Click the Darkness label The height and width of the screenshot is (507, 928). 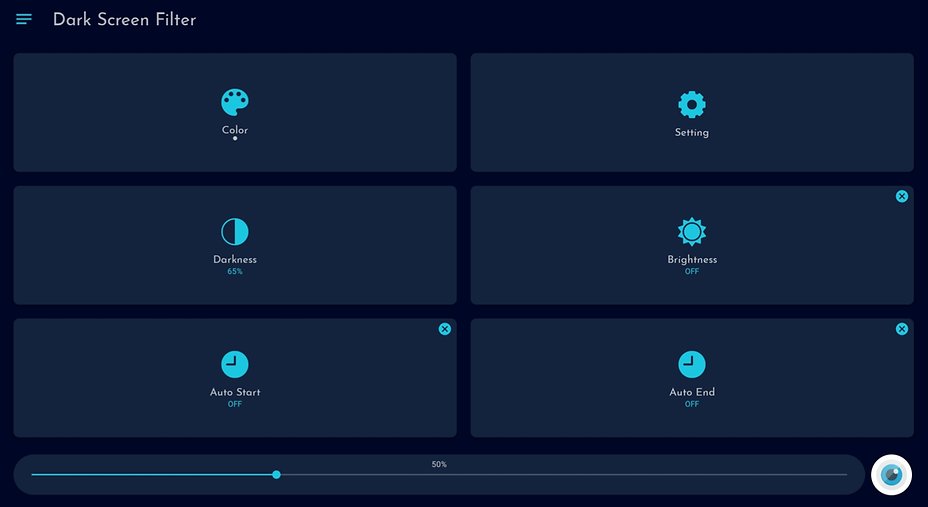pyautogui.click(x=235, y=259)
